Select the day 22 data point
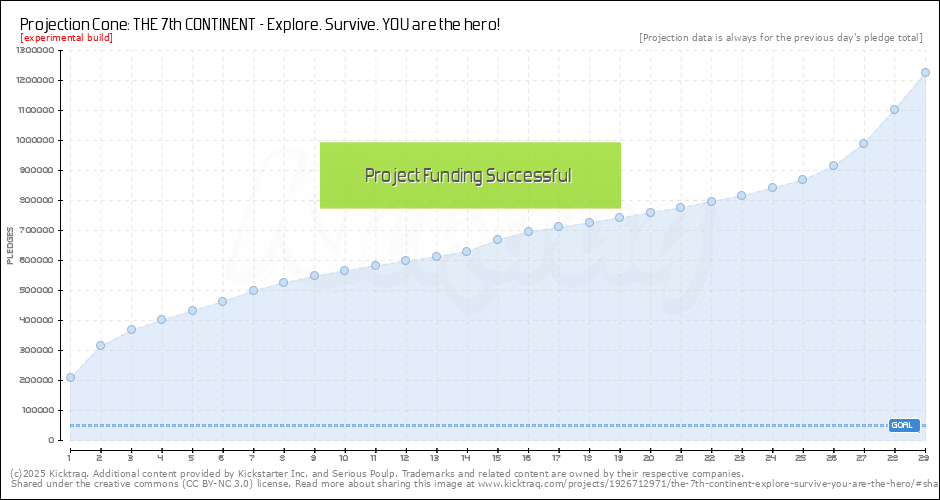 click(711, 201)
